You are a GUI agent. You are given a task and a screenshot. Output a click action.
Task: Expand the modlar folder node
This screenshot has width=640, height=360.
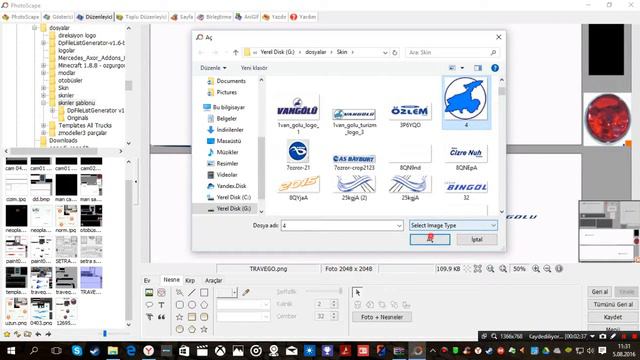[x=43, y=73]
